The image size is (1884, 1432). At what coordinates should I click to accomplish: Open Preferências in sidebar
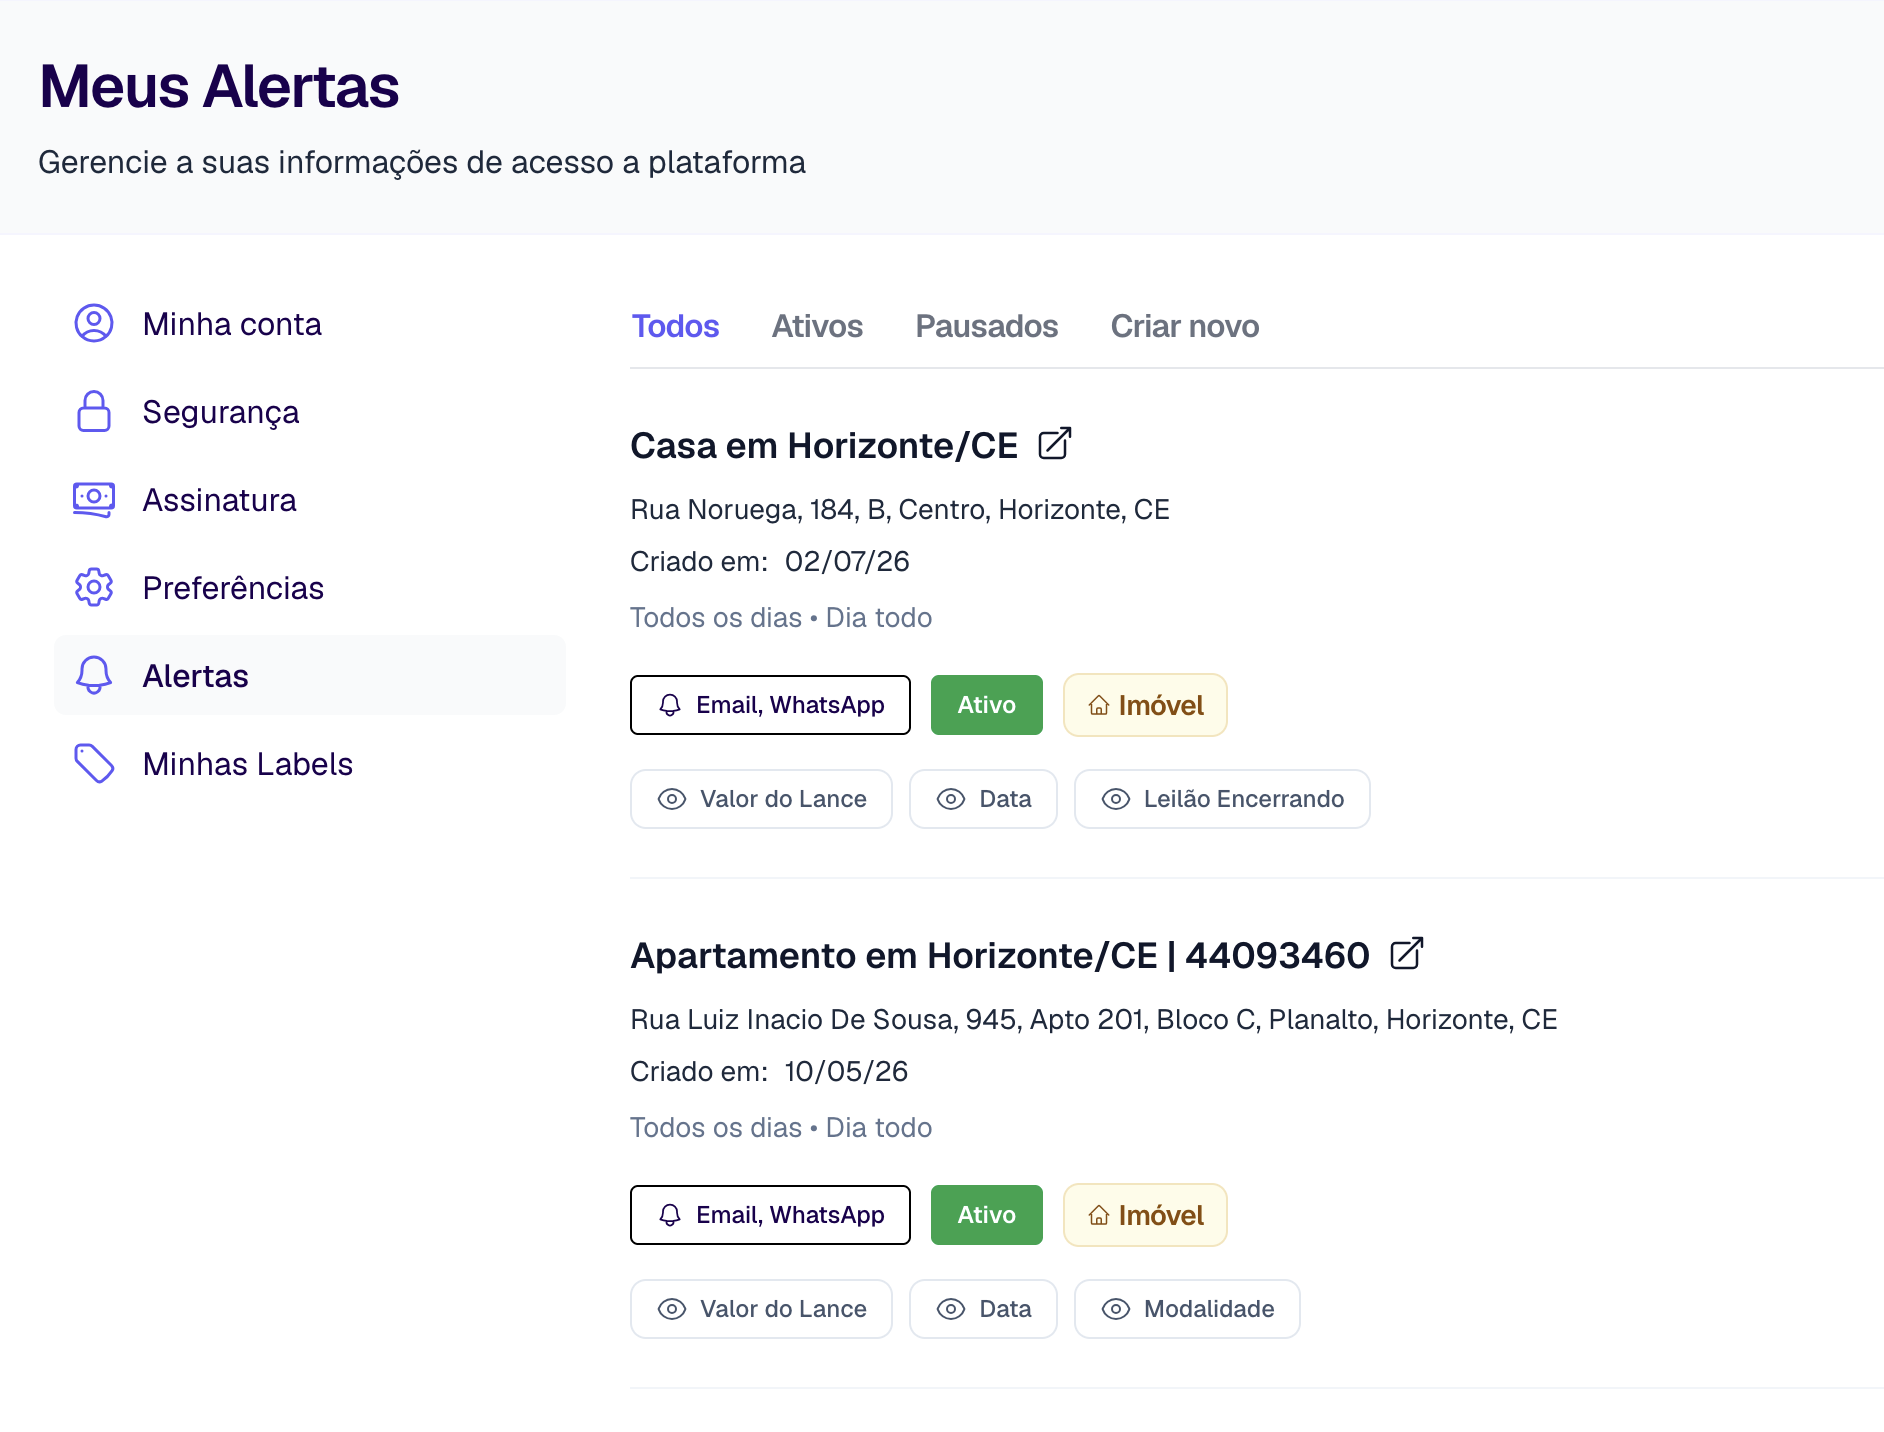[310, 587]
